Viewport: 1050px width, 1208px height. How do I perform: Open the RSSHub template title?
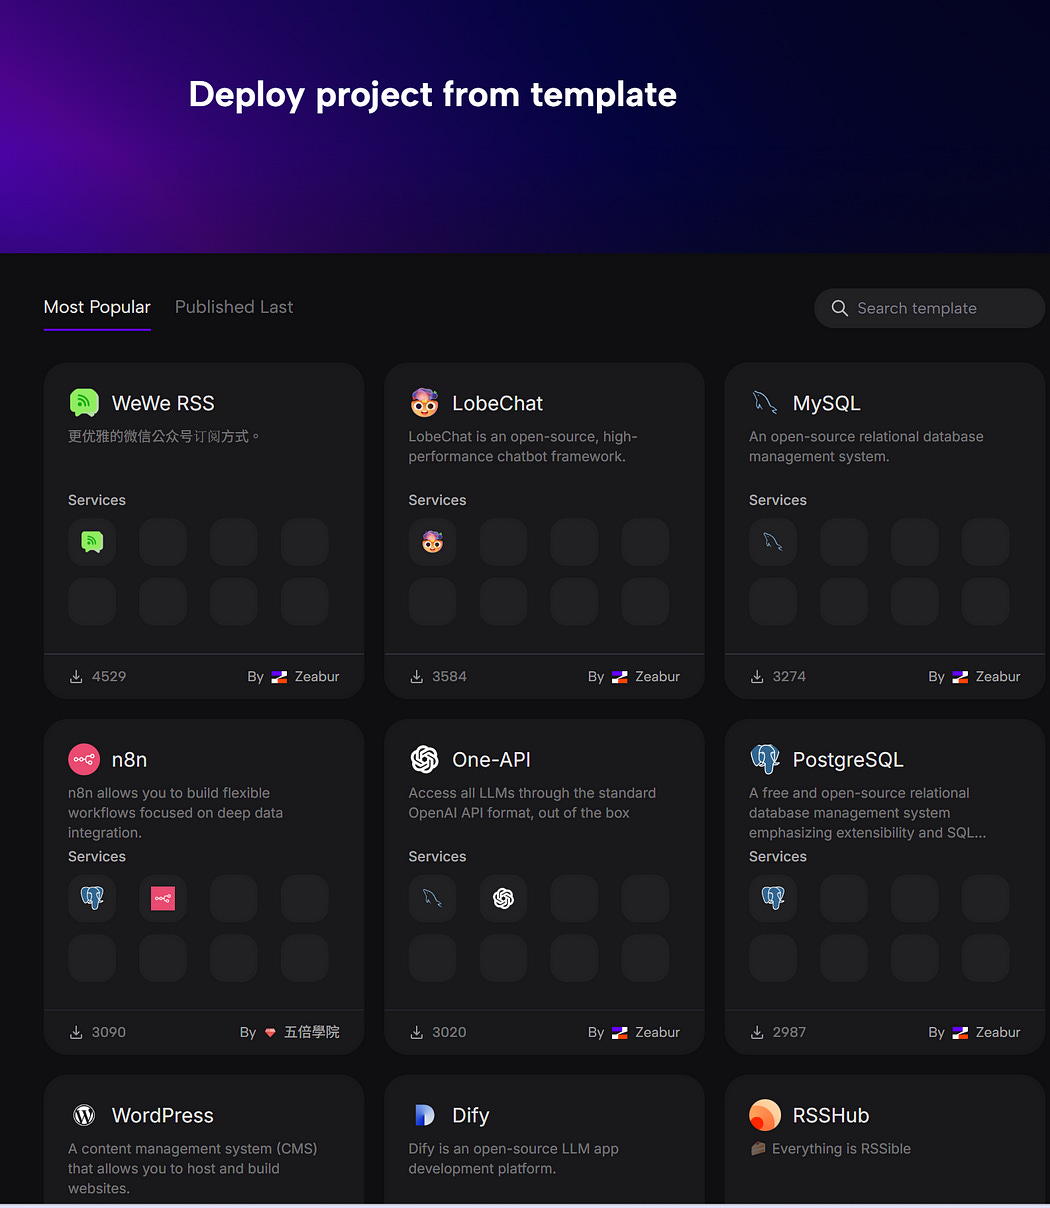831,1115
